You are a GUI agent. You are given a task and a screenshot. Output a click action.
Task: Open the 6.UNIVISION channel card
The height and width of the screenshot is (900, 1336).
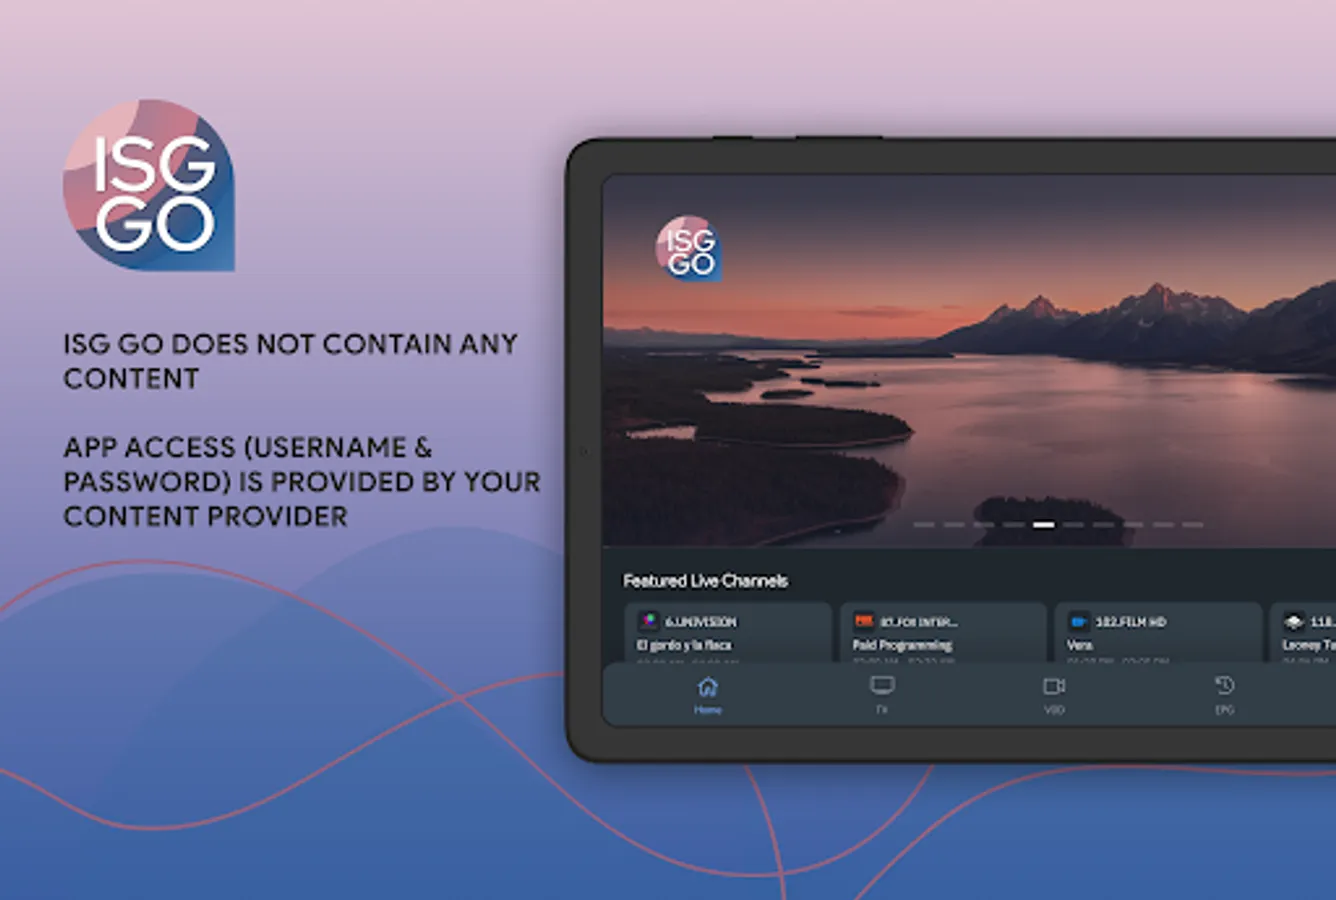coord(728,632)
